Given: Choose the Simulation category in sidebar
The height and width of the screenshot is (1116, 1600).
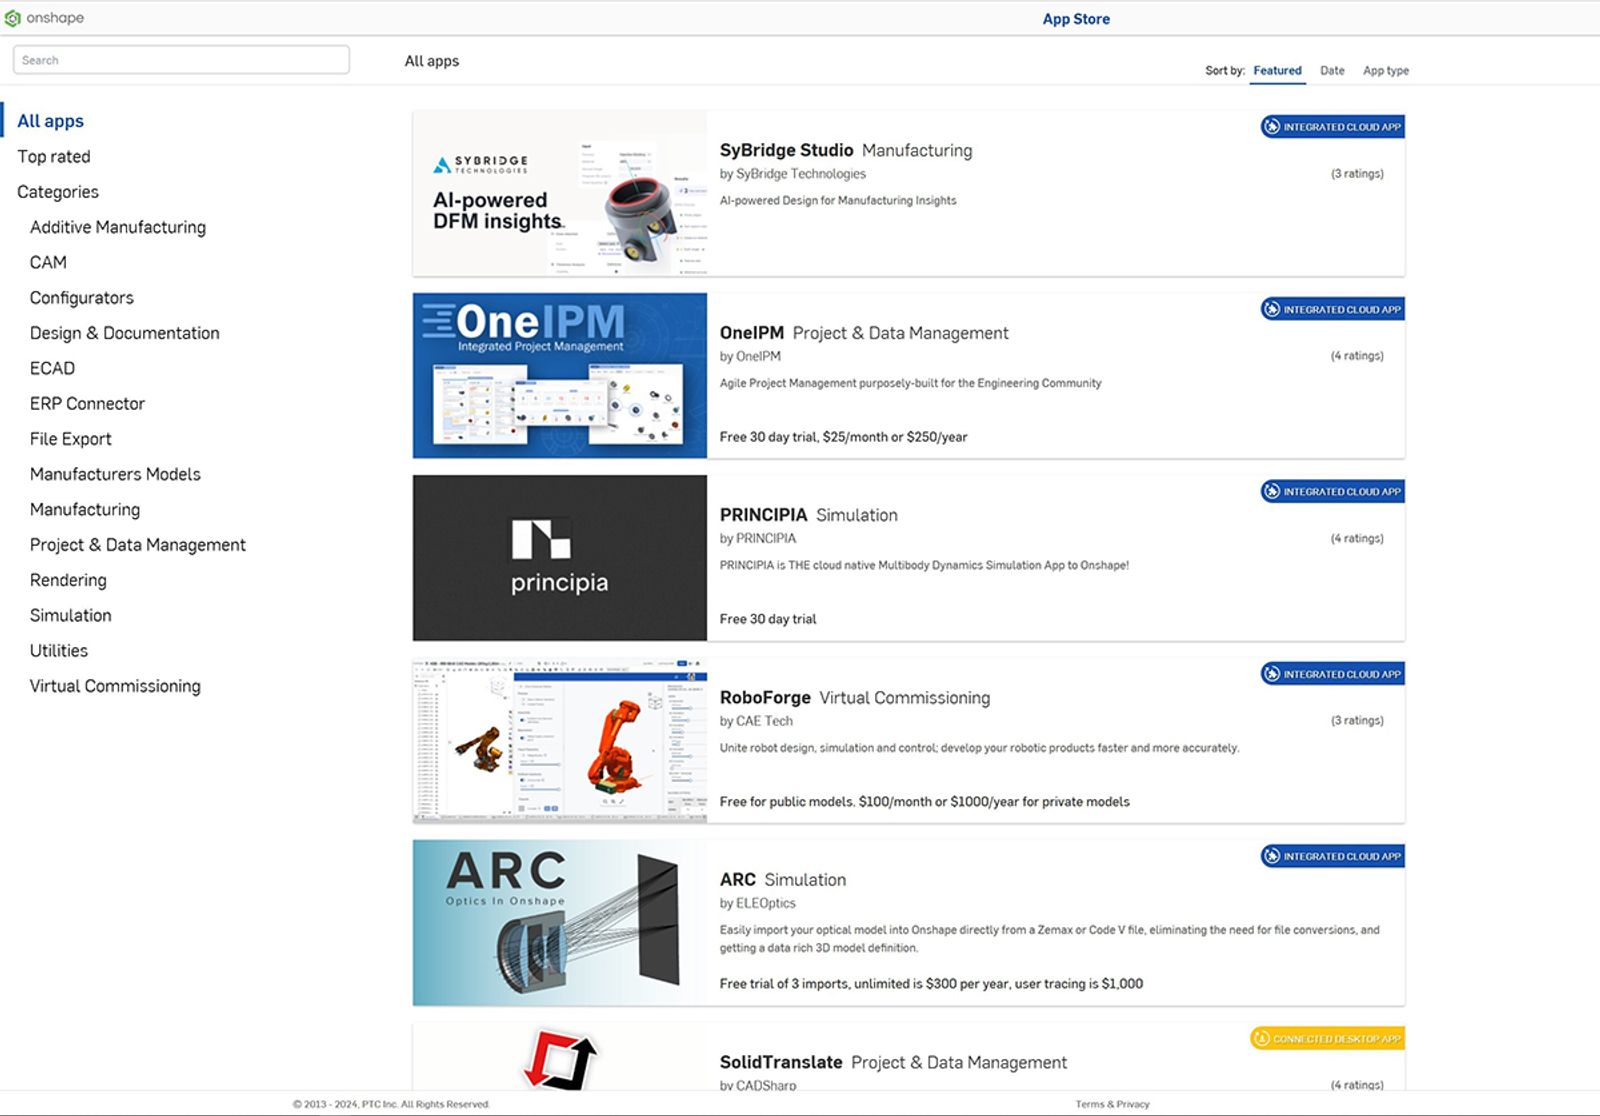Looking at the screenshot, I should [x=71, y=615].
